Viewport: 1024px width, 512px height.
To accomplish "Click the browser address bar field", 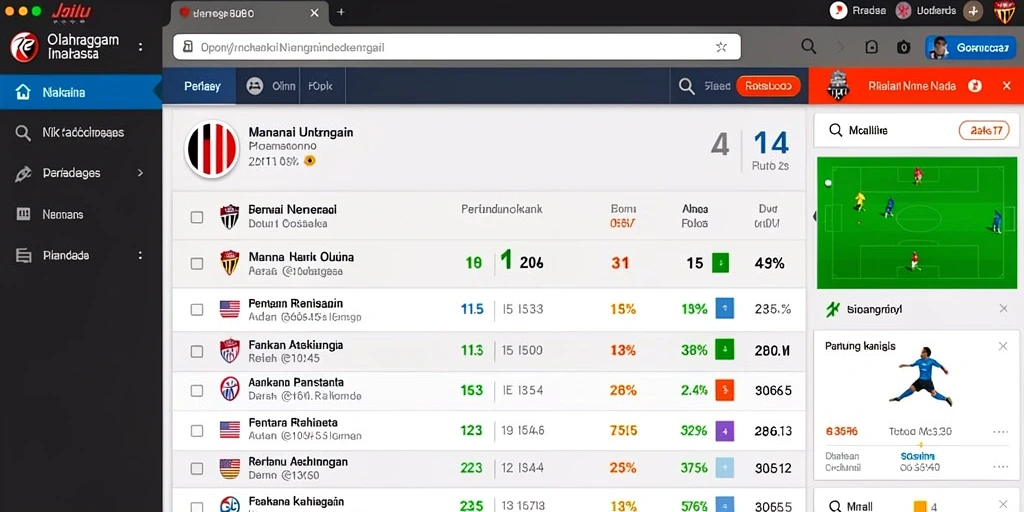I will [456, 47].
